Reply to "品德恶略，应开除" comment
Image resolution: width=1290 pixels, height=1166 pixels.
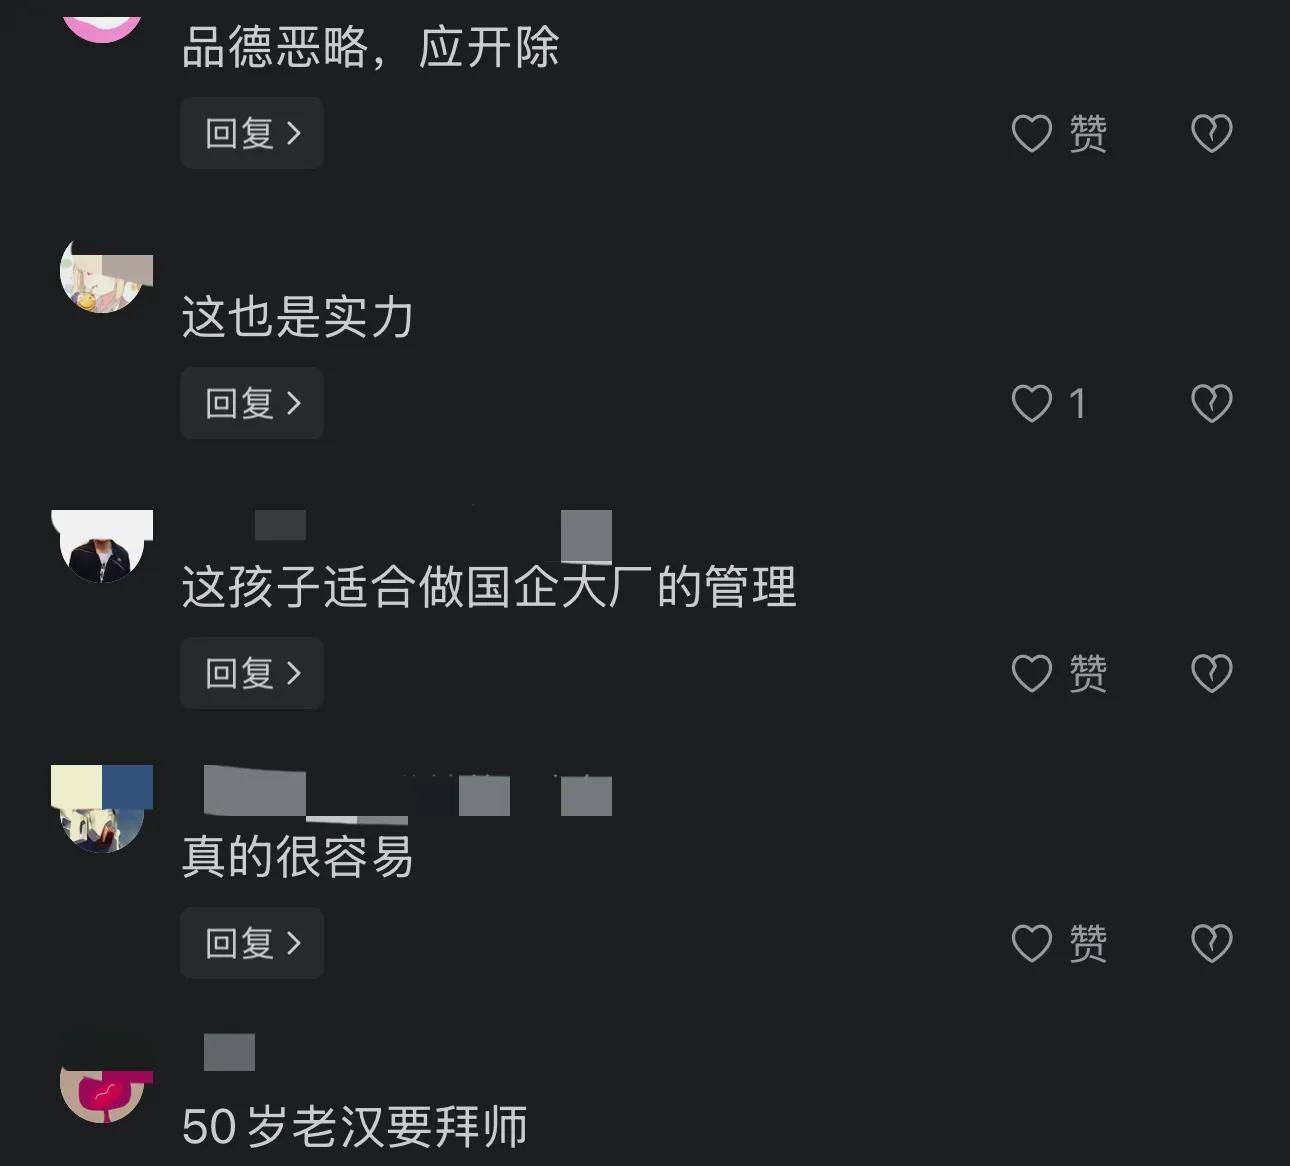coord(252,133)
